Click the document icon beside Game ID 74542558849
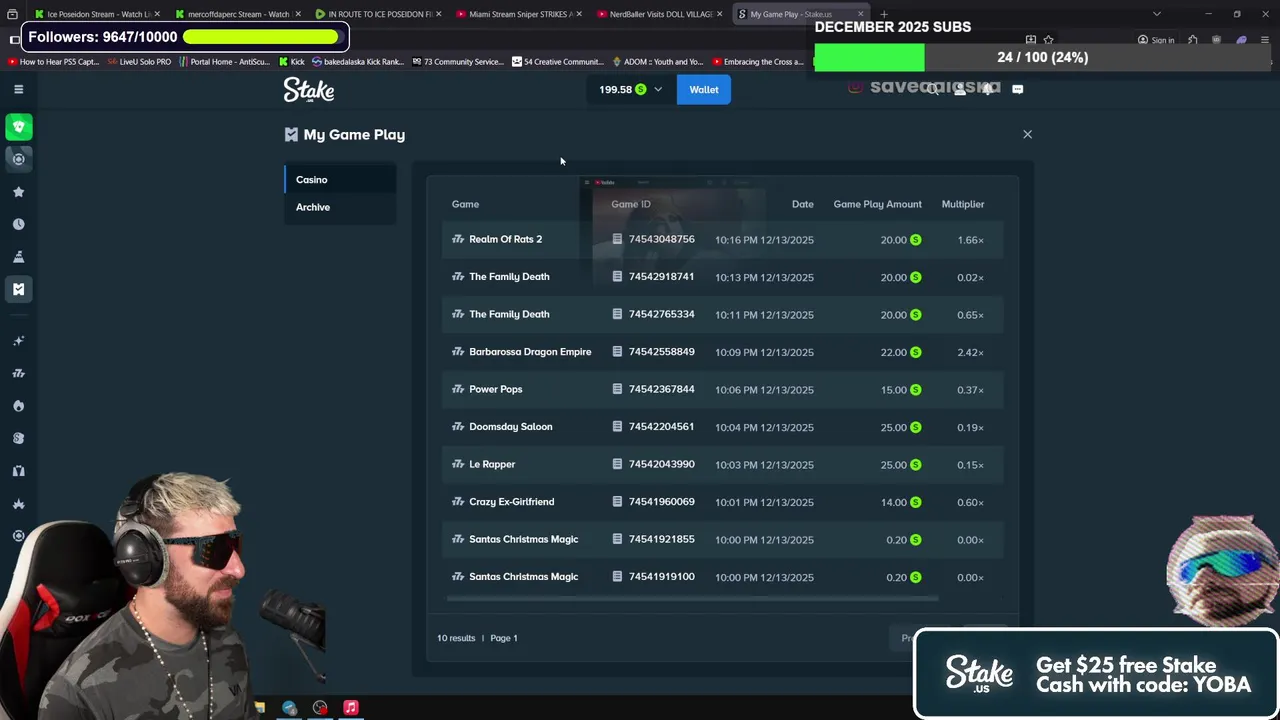This screenshot has width=1280, height=720. [x=617, y=352]
